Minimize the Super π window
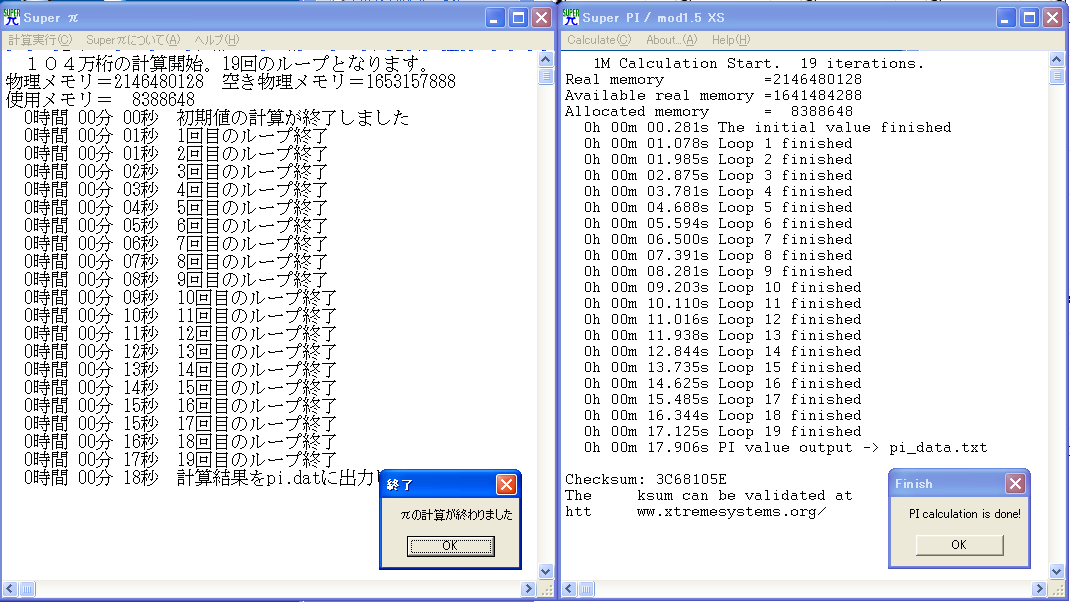Viewport: 1070px width, 602px height. [495, 17]
